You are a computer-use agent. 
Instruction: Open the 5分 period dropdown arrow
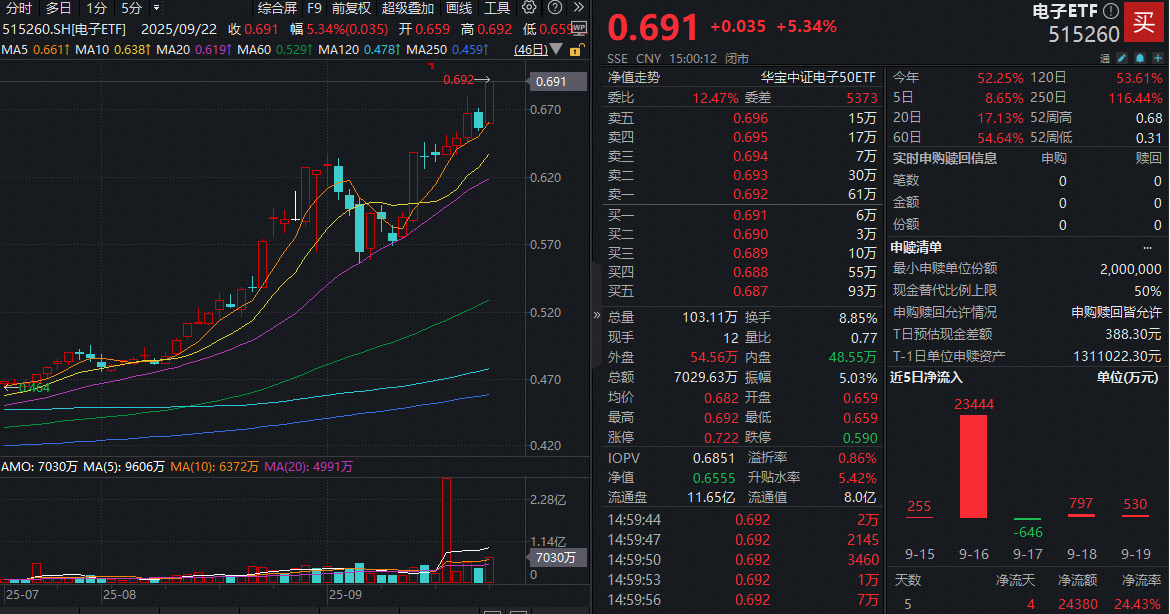(157, 8)
